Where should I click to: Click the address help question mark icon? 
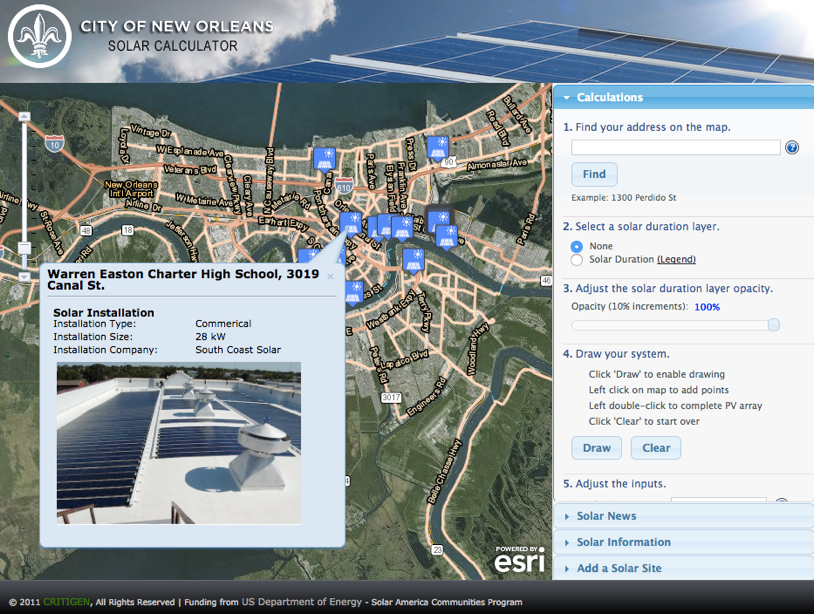click(x=792, y=147)
